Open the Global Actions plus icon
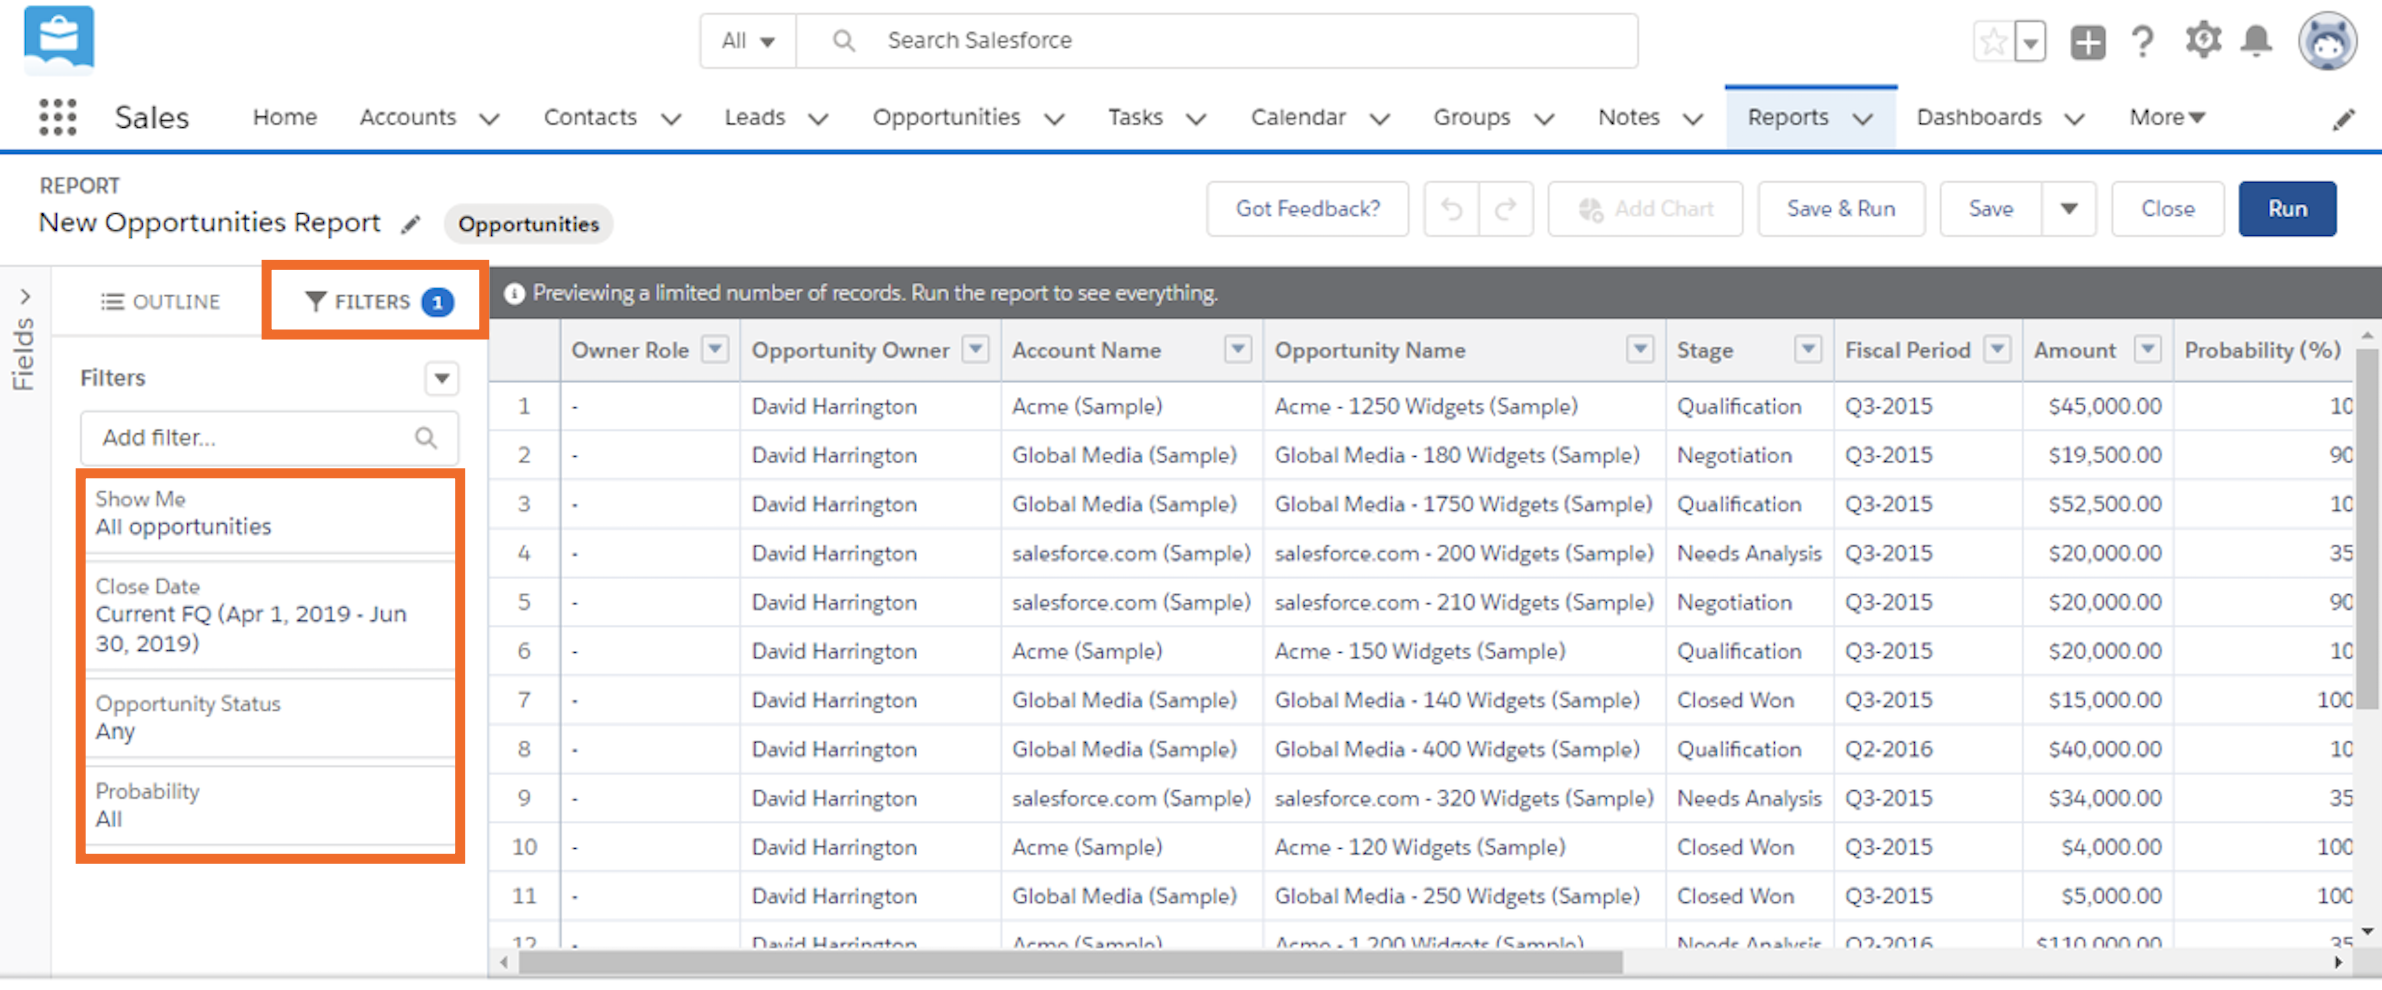The image size is (2382, 990). point(2088,41)
